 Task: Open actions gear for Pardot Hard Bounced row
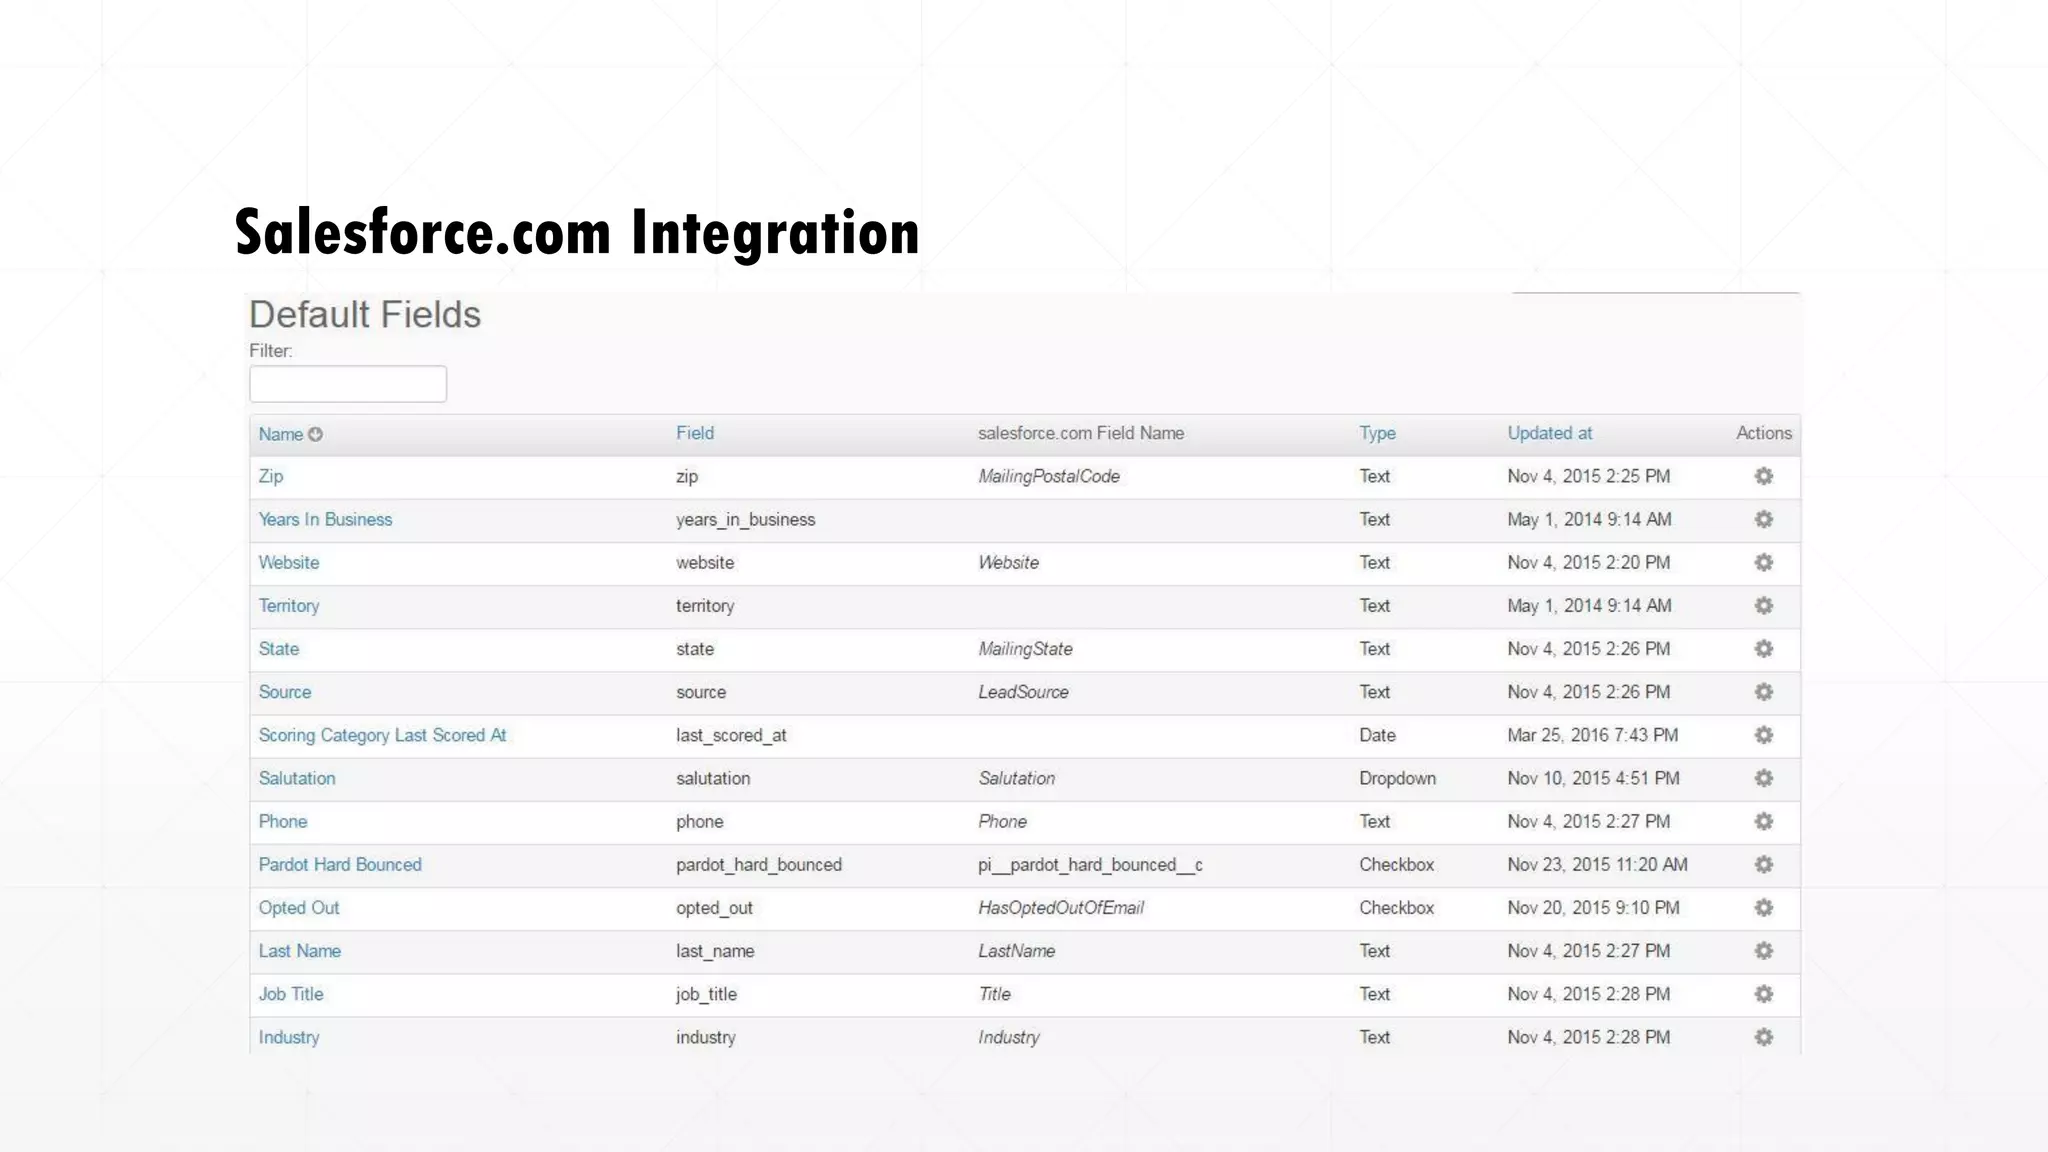coord(1764,865)
